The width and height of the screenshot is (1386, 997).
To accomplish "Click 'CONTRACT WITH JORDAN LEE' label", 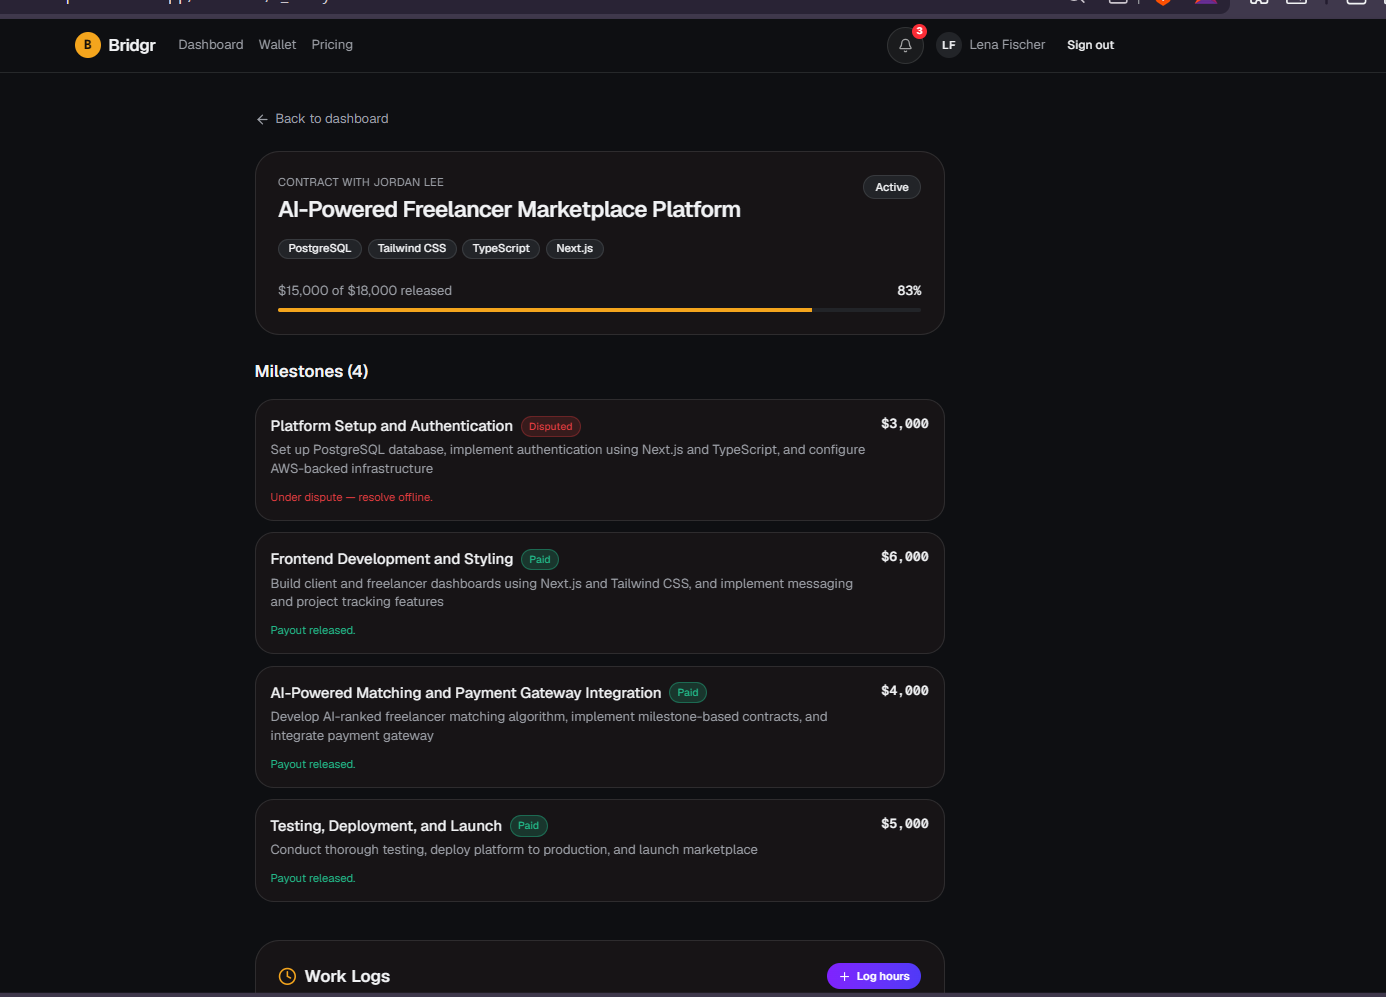I will click(361, 183).
